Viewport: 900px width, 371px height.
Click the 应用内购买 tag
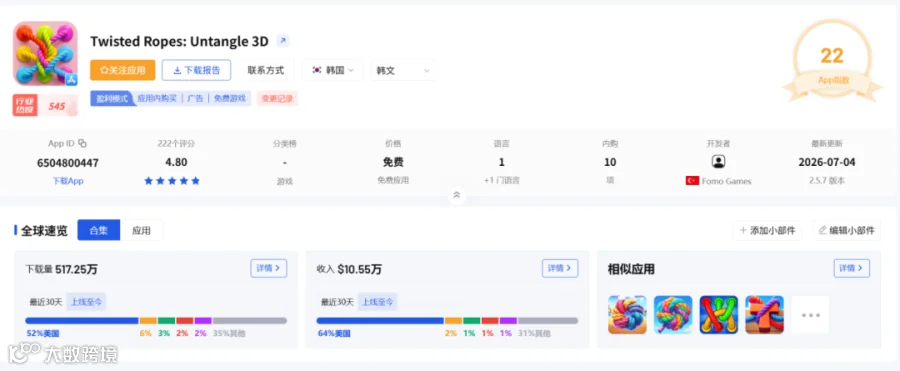pyautogui.click(x=157, y=98)
